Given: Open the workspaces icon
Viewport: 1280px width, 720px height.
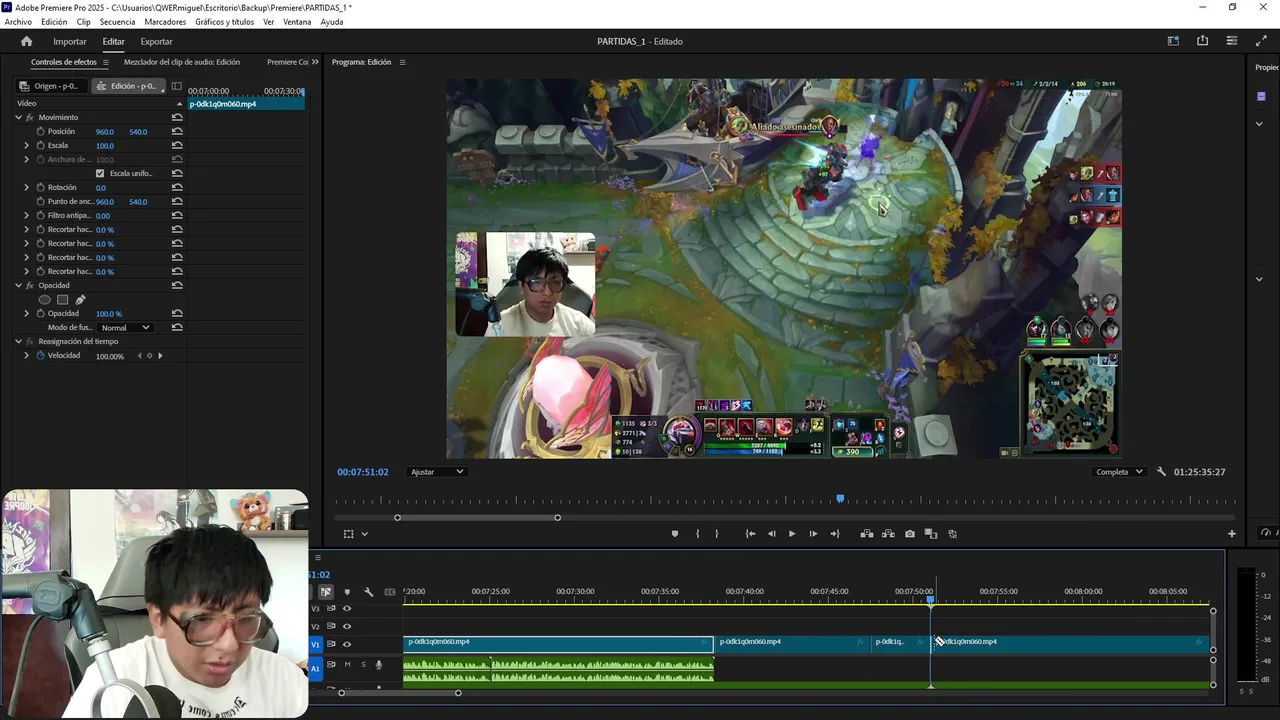Looking at the screenshot, I should [1173, 41].
